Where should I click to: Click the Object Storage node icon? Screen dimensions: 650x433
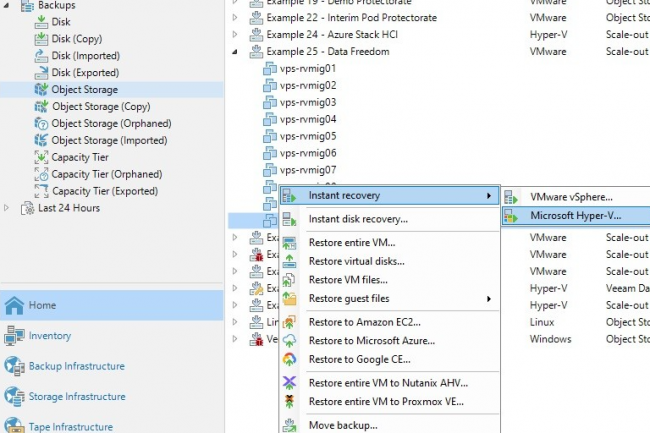tap(41, 90)
